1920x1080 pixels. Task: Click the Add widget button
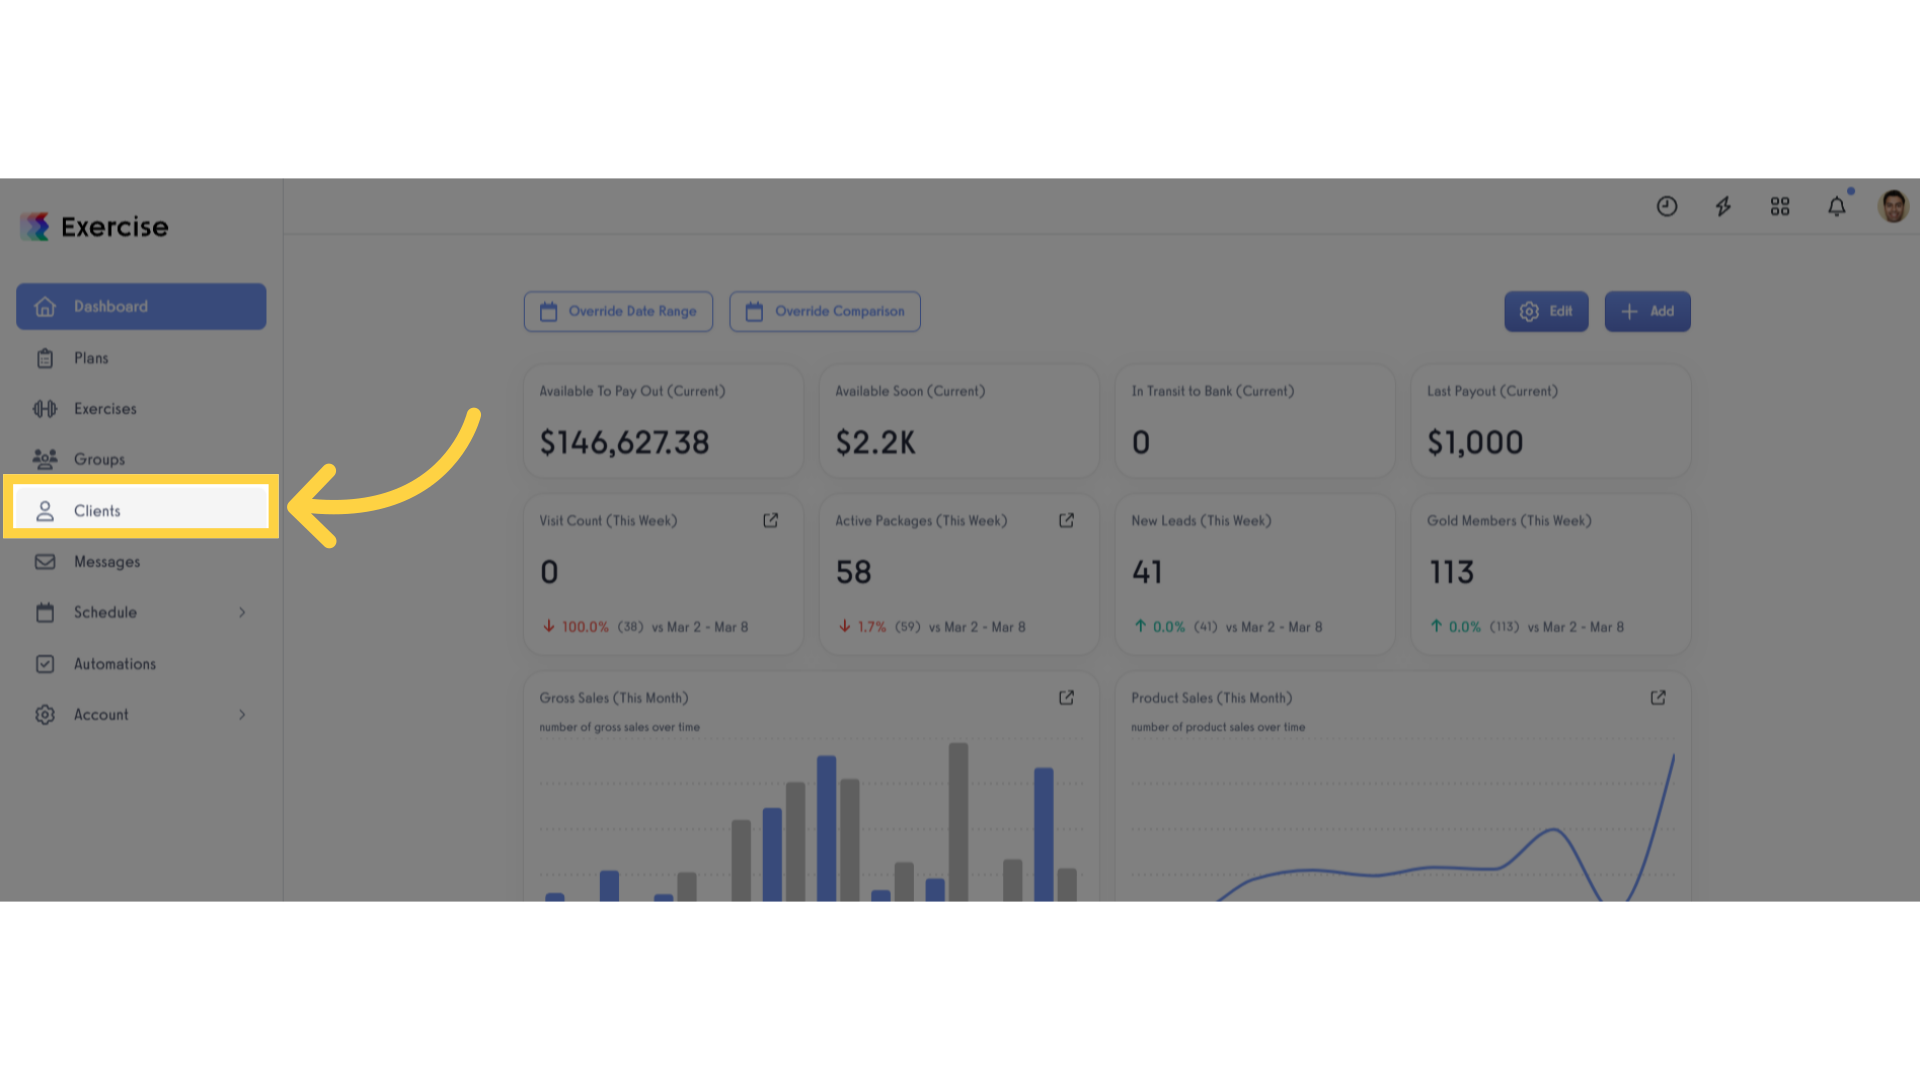coord(1647,311)
